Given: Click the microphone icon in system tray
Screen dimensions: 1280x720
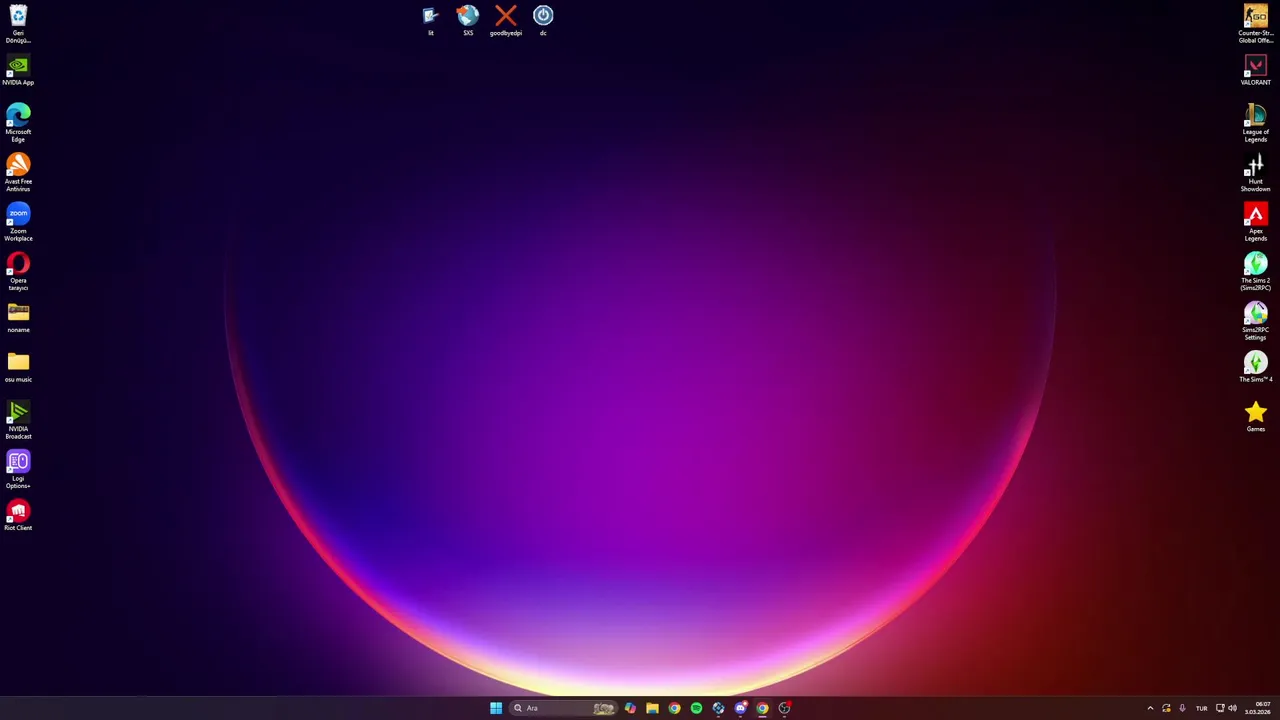Looking at the screenshot, I should 1182,708.
